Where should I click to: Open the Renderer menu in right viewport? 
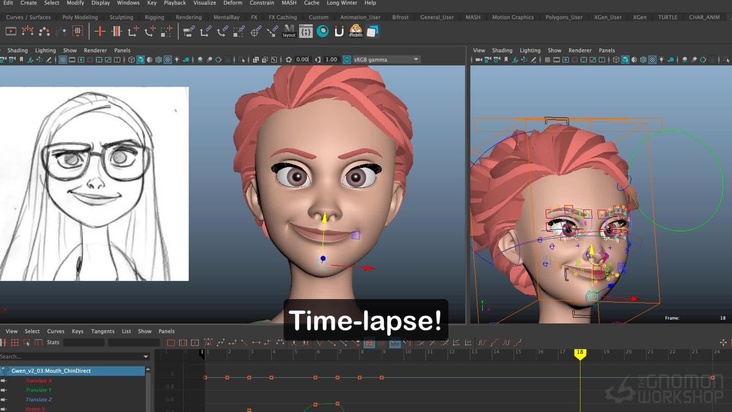tap(579, 50)
